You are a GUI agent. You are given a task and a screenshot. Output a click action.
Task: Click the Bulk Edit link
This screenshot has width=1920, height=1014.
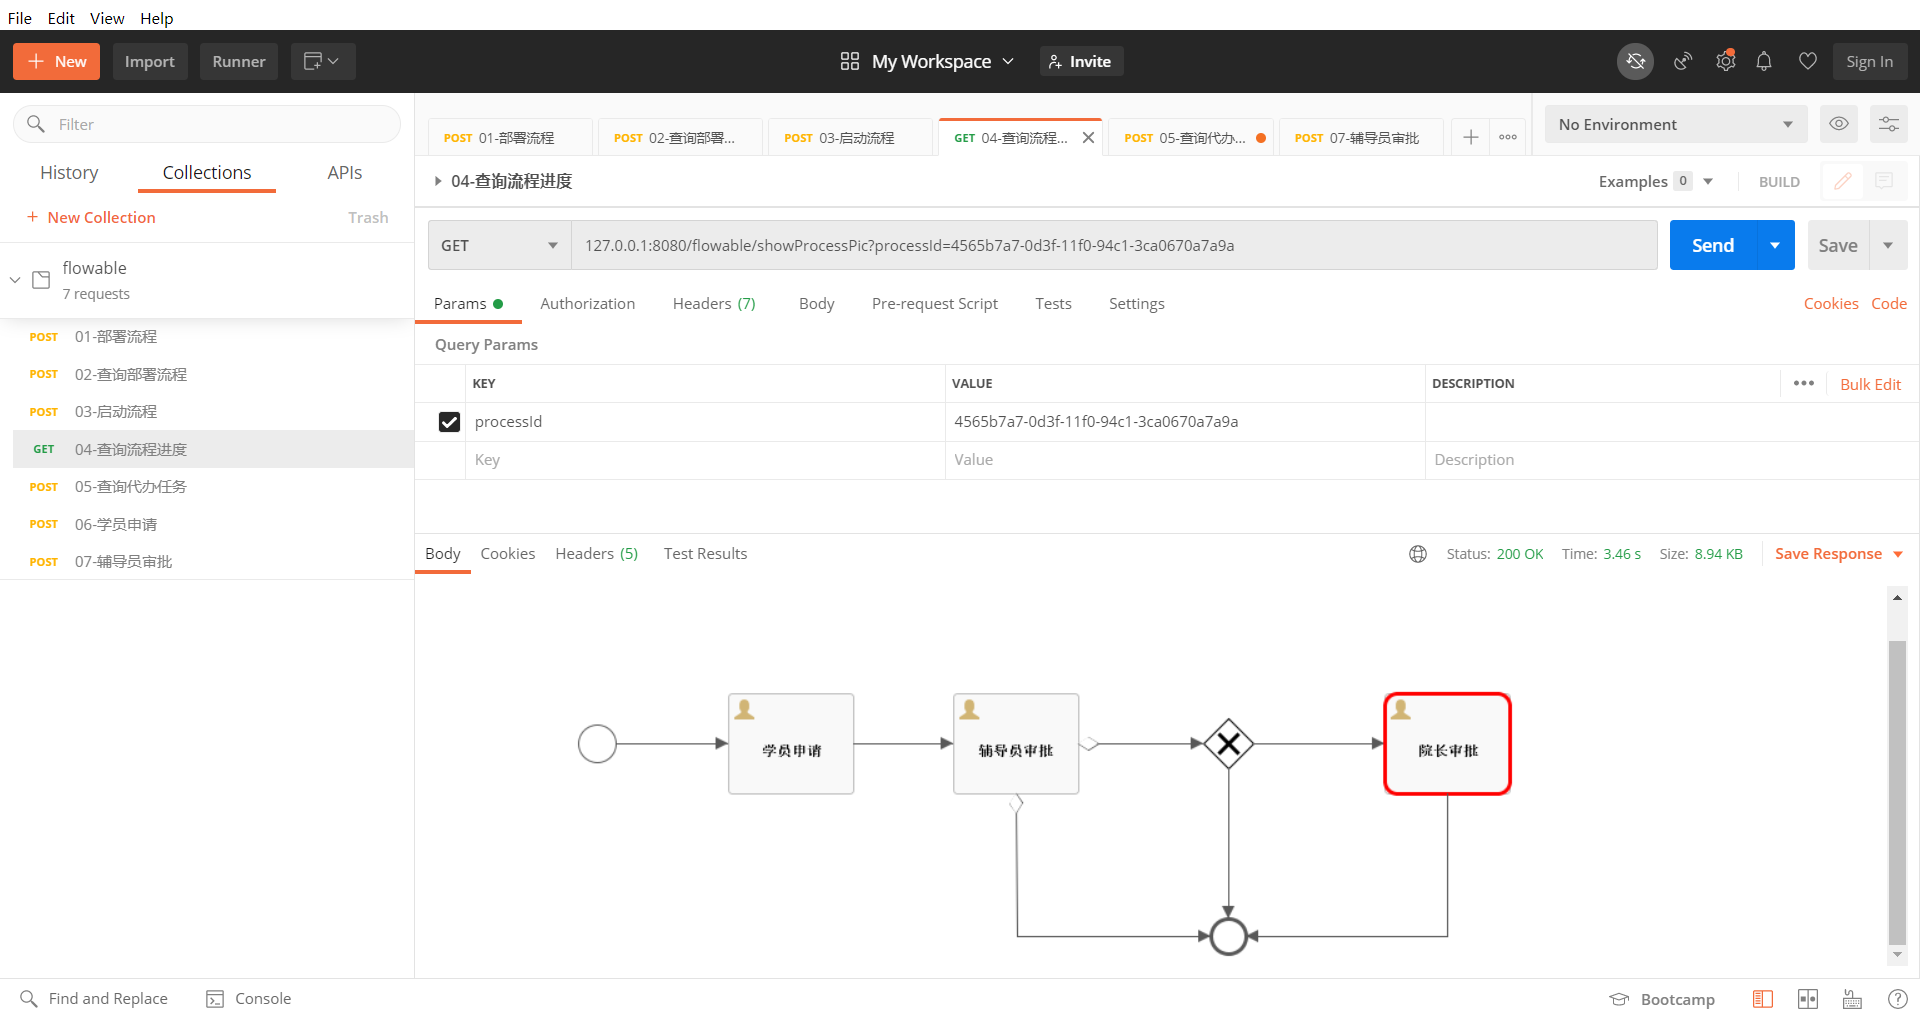click(1870, 385)
